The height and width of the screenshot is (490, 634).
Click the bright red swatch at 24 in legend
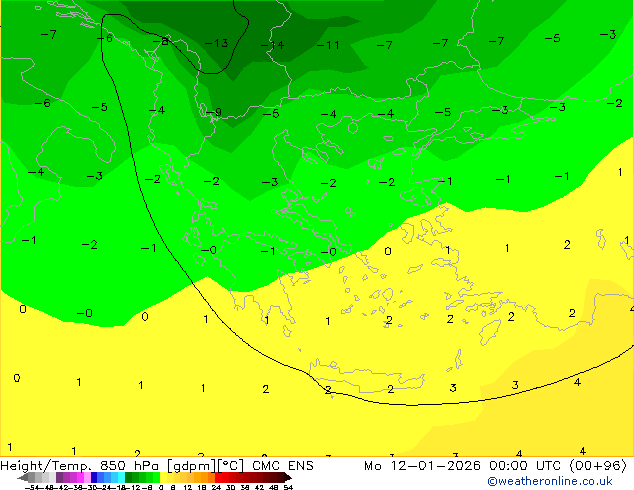click(218, 477)
